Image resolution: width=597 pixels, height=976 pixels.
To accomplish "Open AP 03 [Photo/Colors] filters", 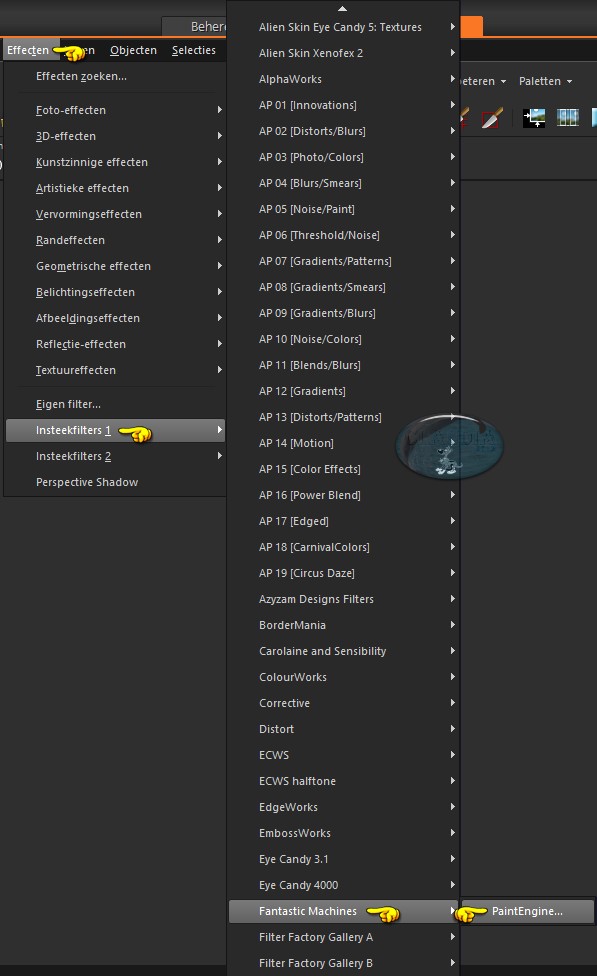I will coord(344,157).
